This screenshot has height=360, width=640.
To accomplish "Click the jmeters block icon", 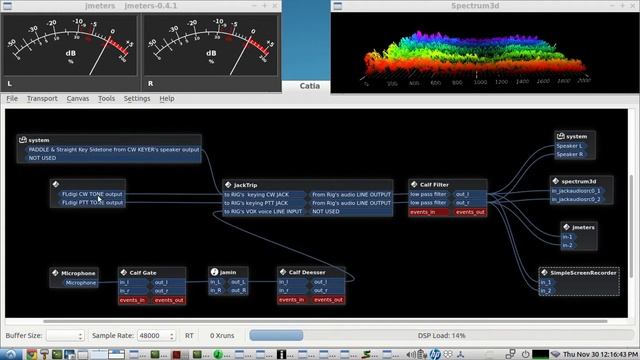I will [567, 227].
